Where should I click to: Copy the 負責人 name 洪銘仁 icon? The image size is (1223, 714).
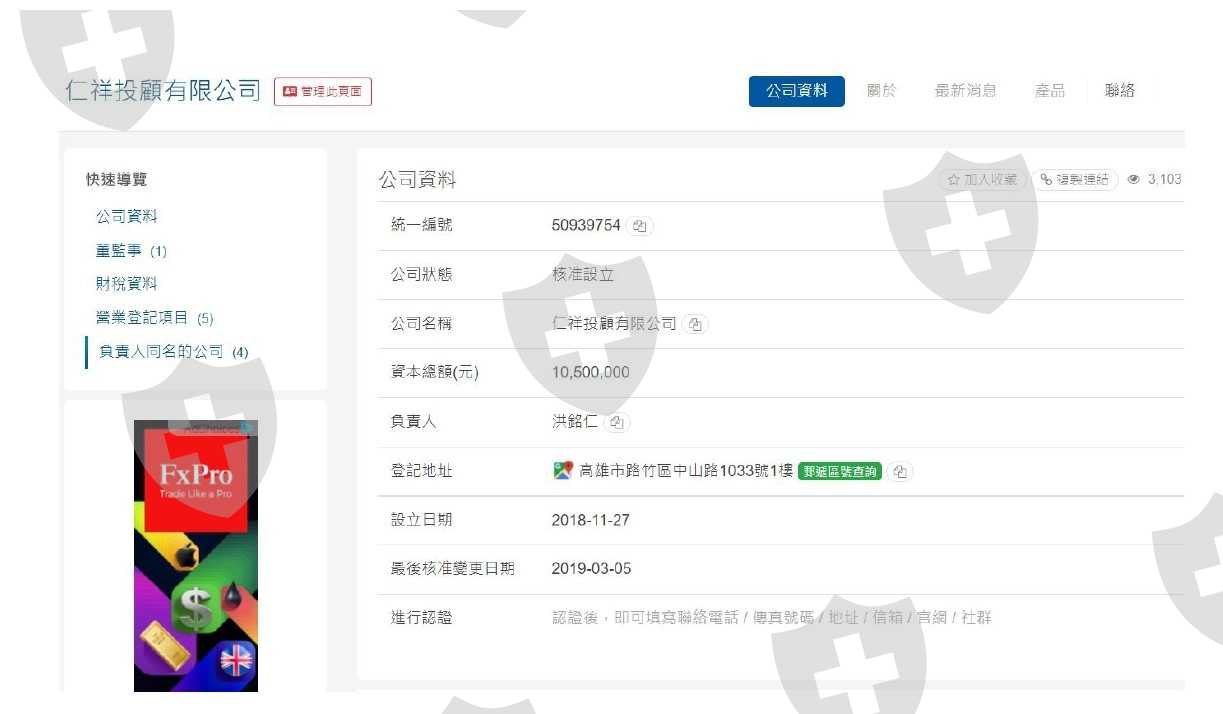(617, 422)
